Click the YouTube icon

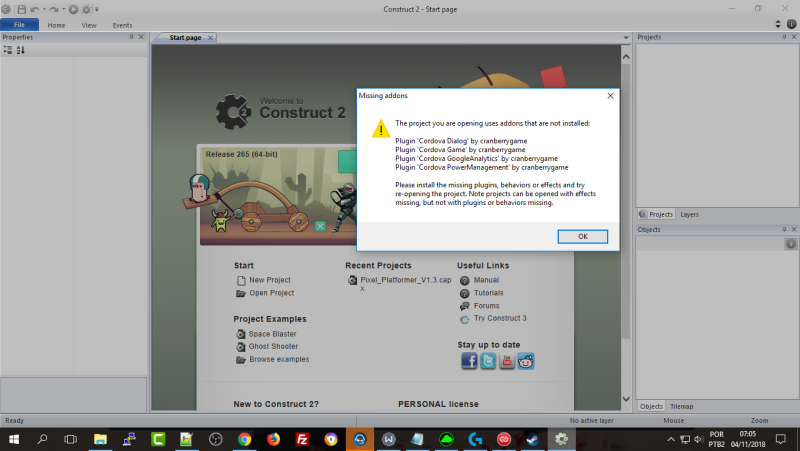coord(507,361)
